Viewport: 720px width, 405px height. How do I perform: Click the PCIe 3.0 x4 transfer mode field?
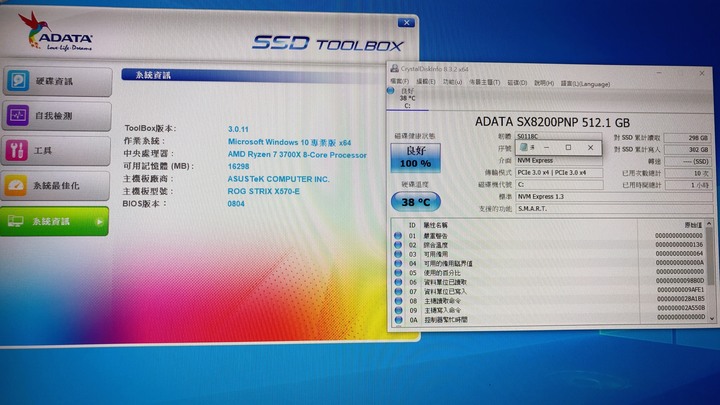point(559,173)
